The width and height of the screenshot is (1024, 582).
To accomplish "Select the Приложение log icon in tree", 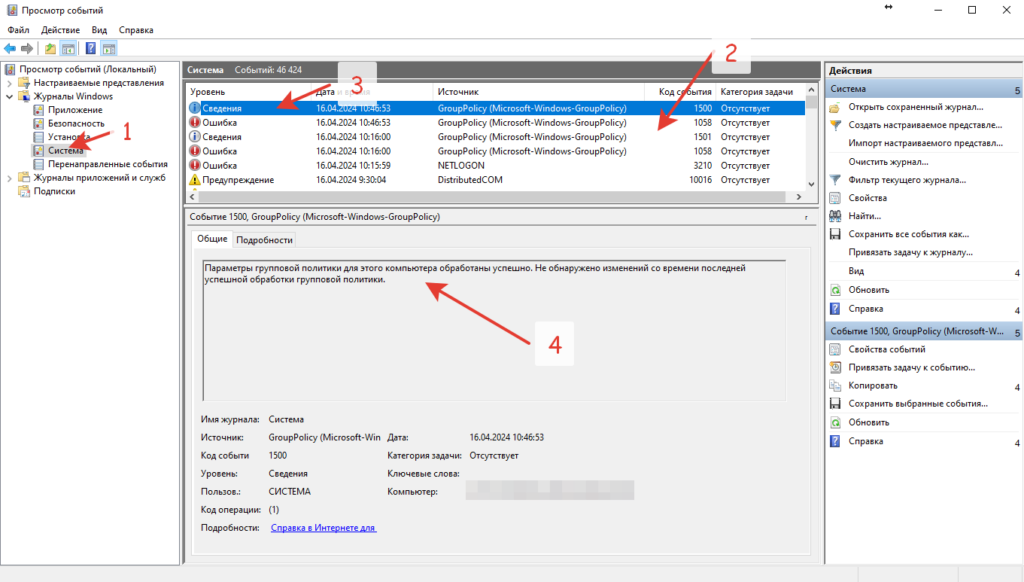I will coord(39,110).
